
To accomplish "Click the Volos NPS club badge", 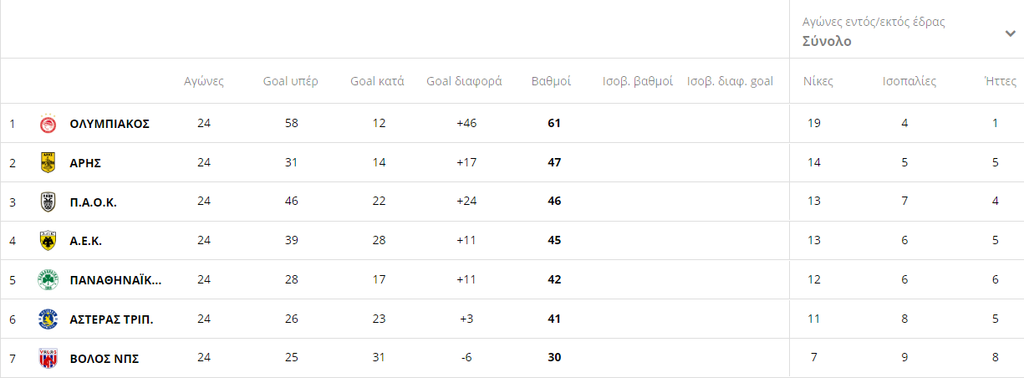I will click(x=48, y=358).
